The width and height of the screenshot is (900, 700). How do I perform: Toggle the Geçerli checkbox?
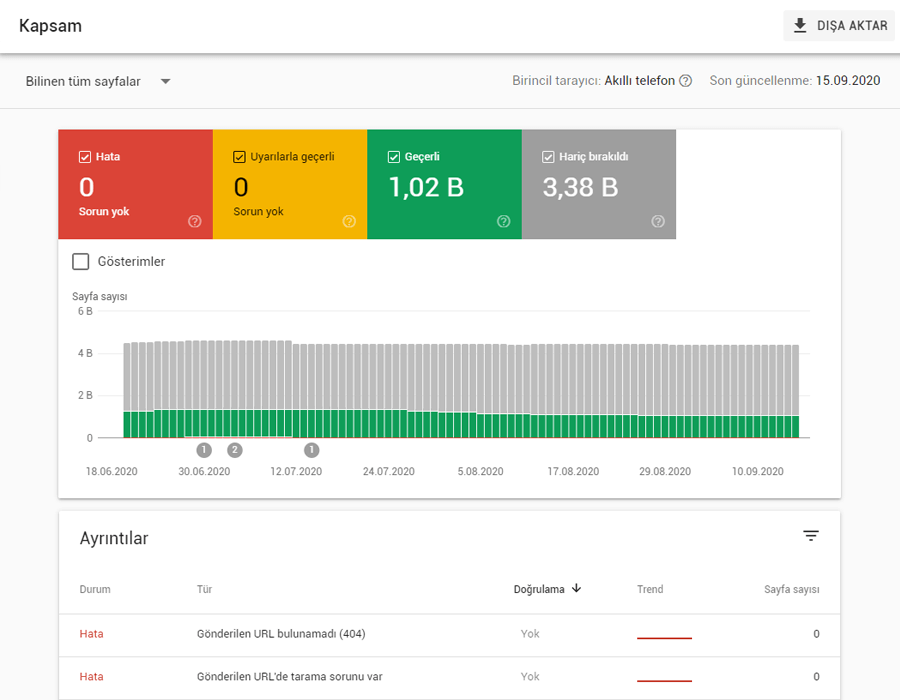[x=394, y=157]
